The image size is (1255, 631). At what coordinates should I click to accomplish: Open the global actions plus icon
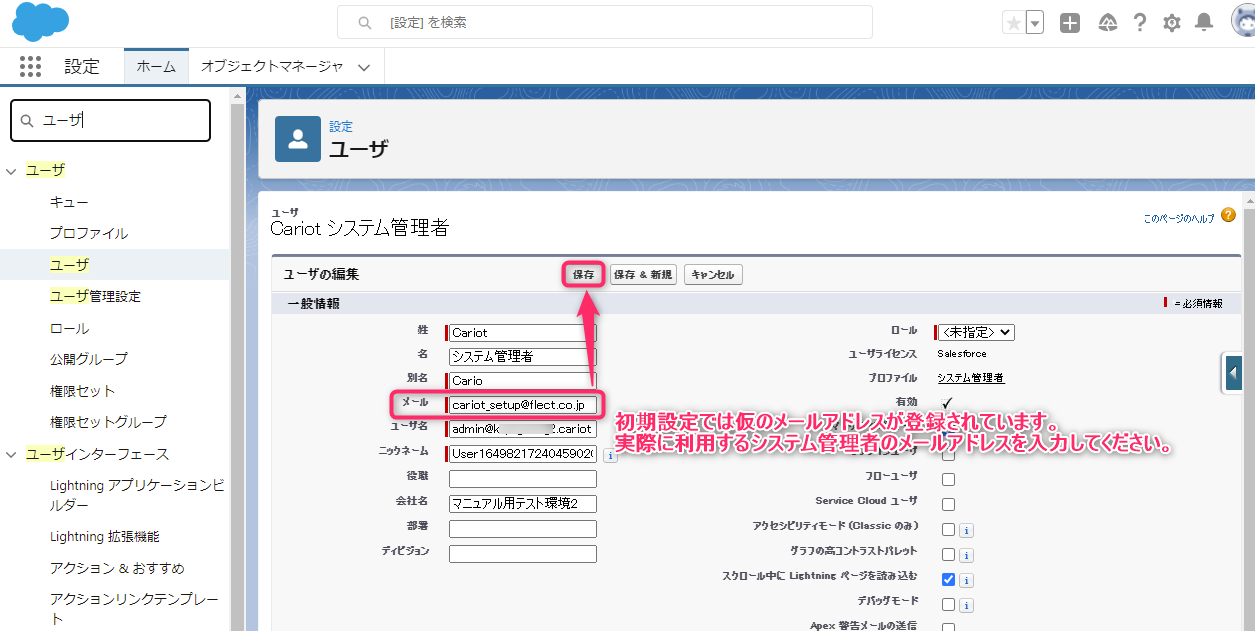pyautogui.click(x=1070, y=23)
